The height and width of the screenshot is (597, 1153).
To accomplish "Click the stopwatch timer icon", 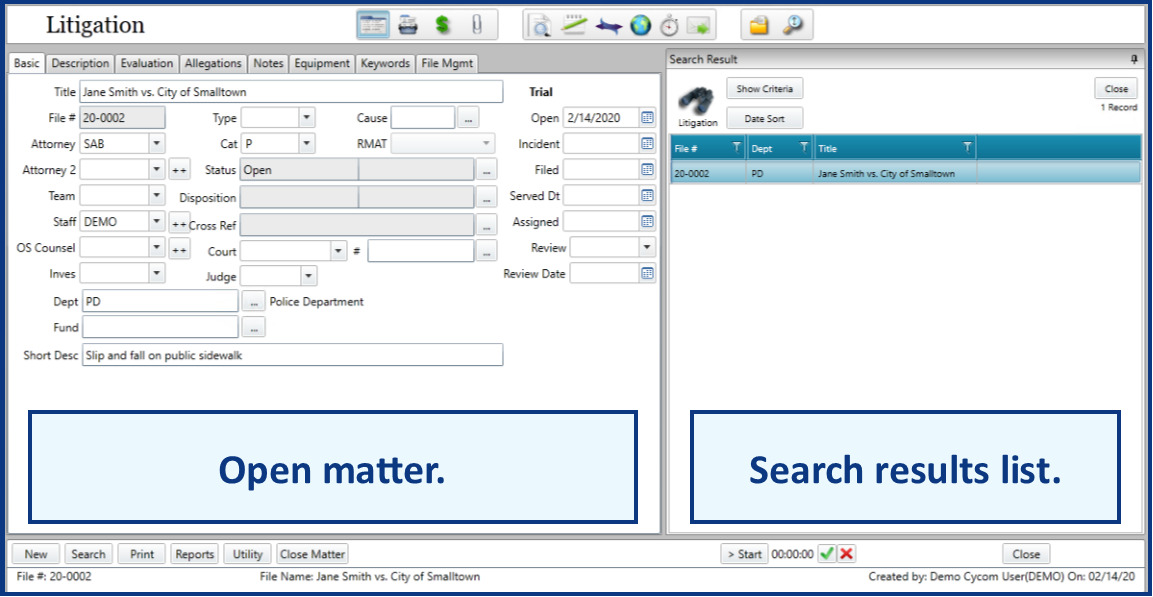I will tap(668, 26).
